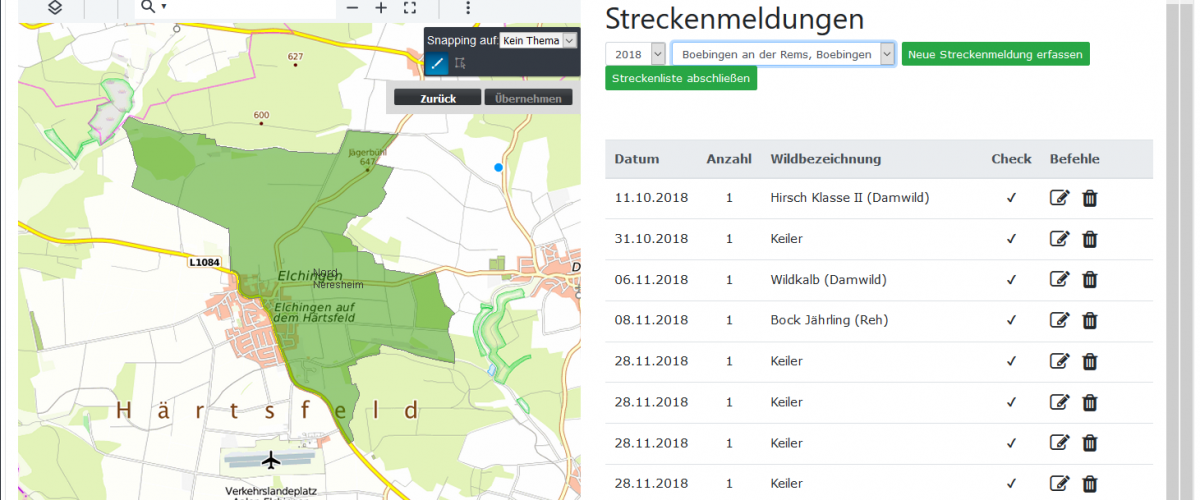Screen dimensions: 1200x500
Task: Click Wildkalb (Damwild) text
Action: tap(829, 280)
